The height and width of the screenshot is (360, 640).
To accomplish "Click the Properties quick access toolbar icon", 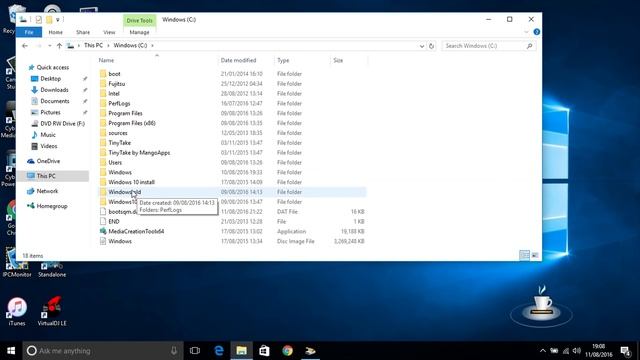I will click(38, 20).
